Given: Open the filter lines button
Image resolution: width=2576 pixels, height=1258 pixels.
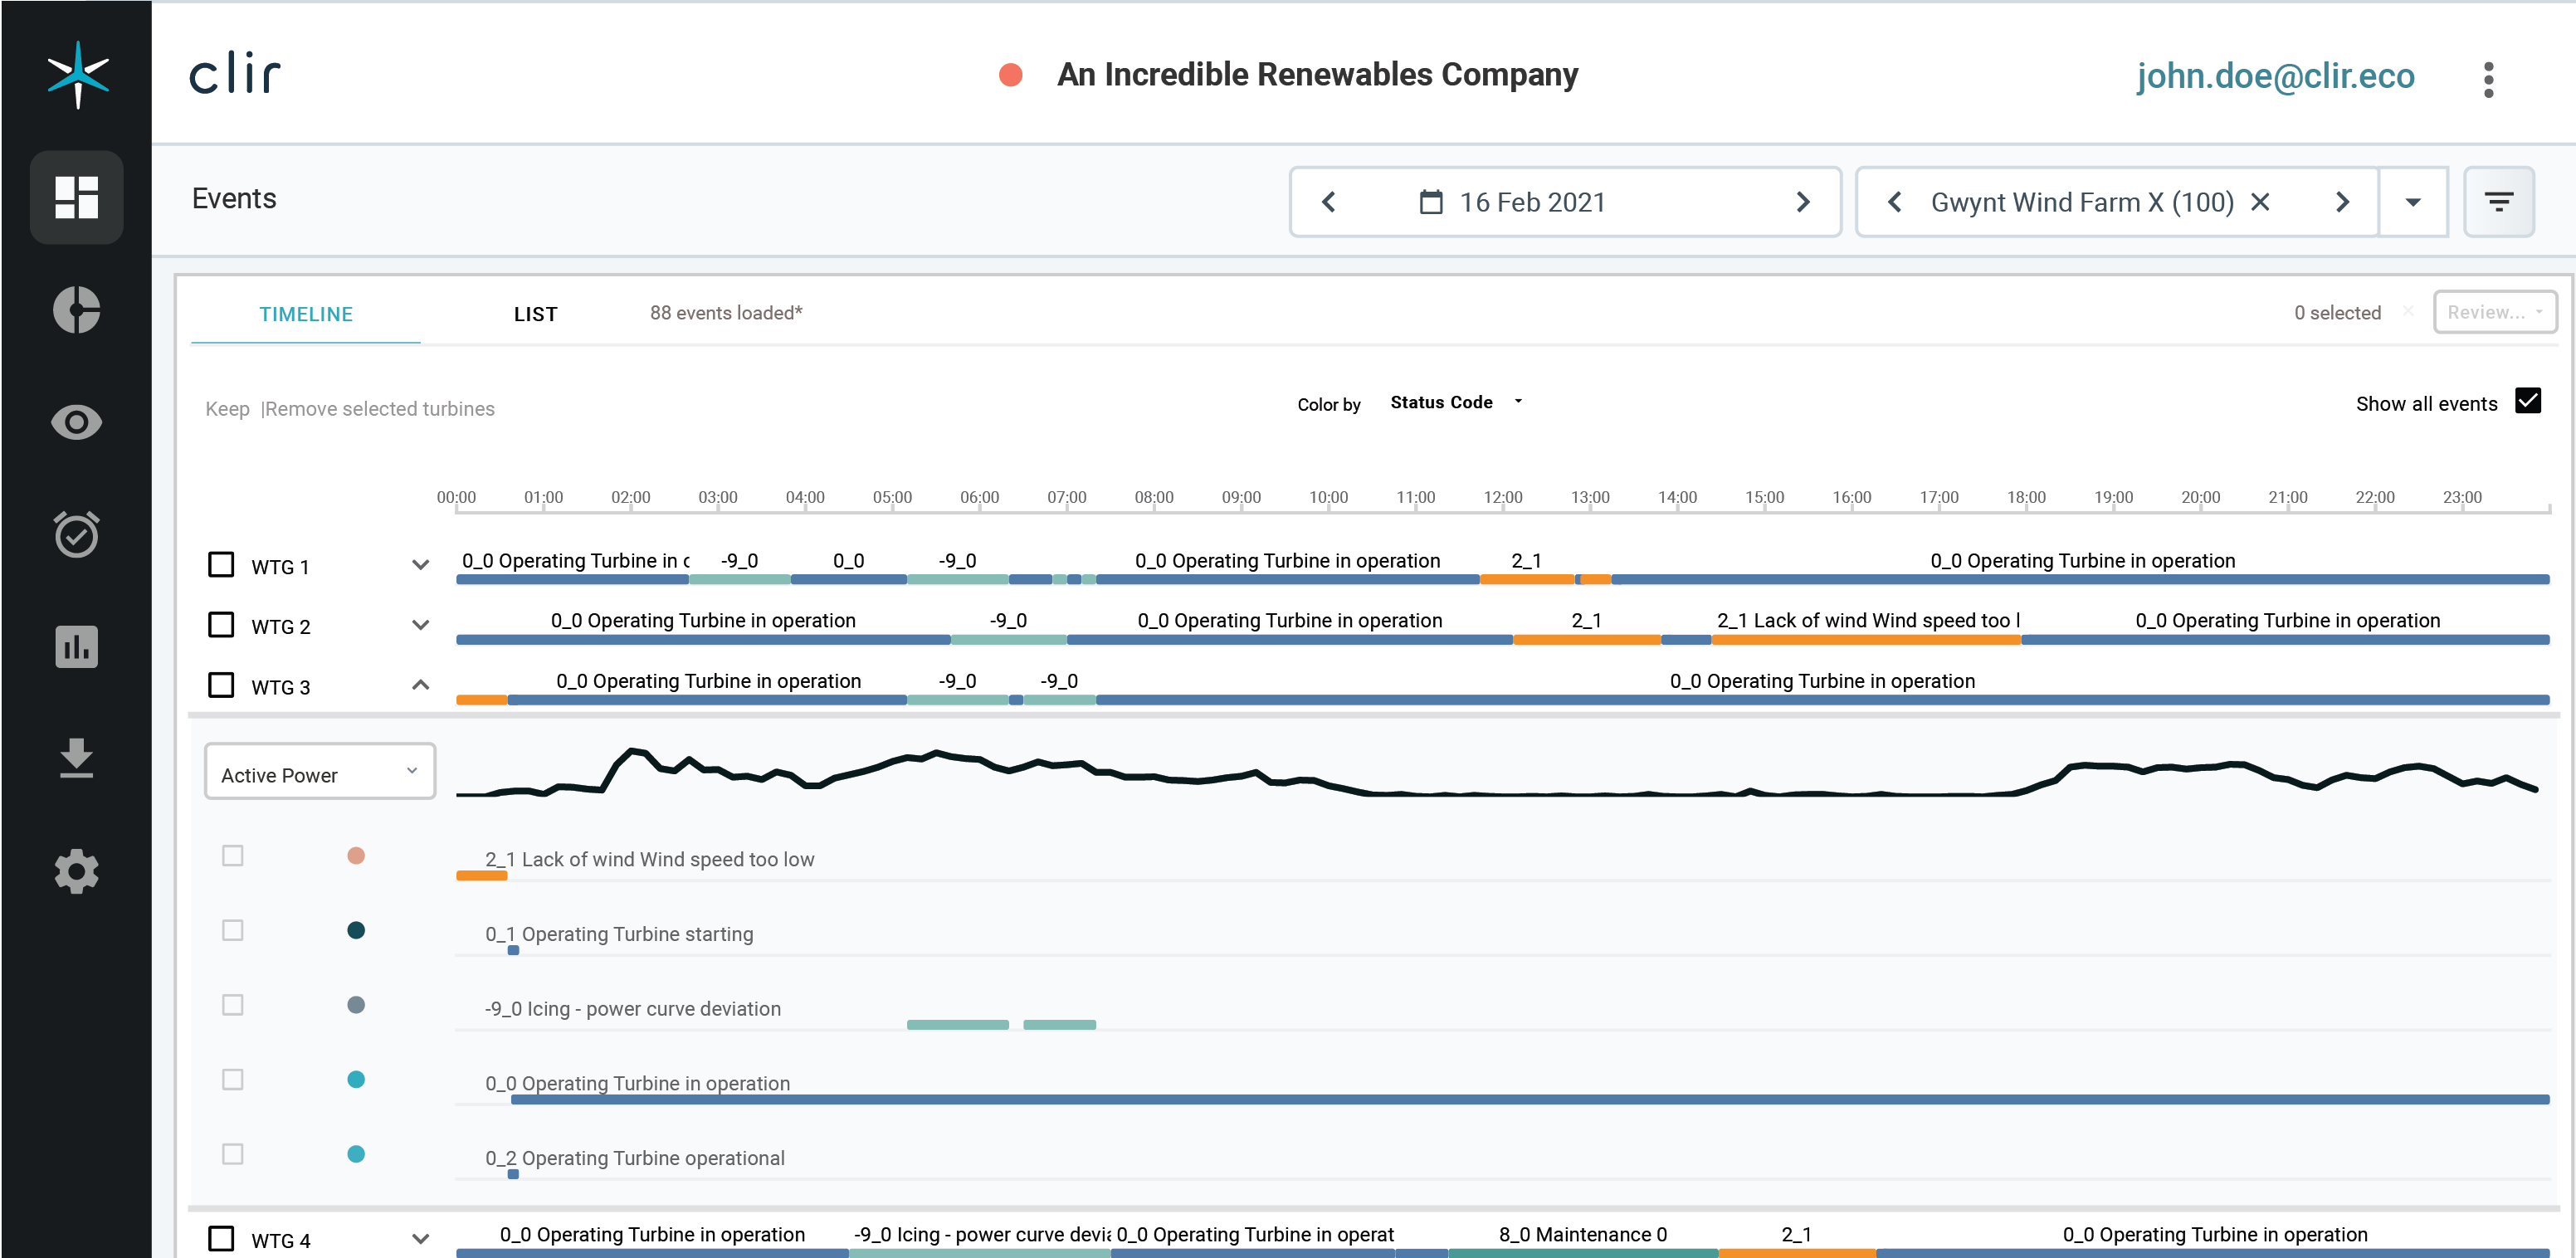Looking at the screenshot, I should pos(2498,202).
